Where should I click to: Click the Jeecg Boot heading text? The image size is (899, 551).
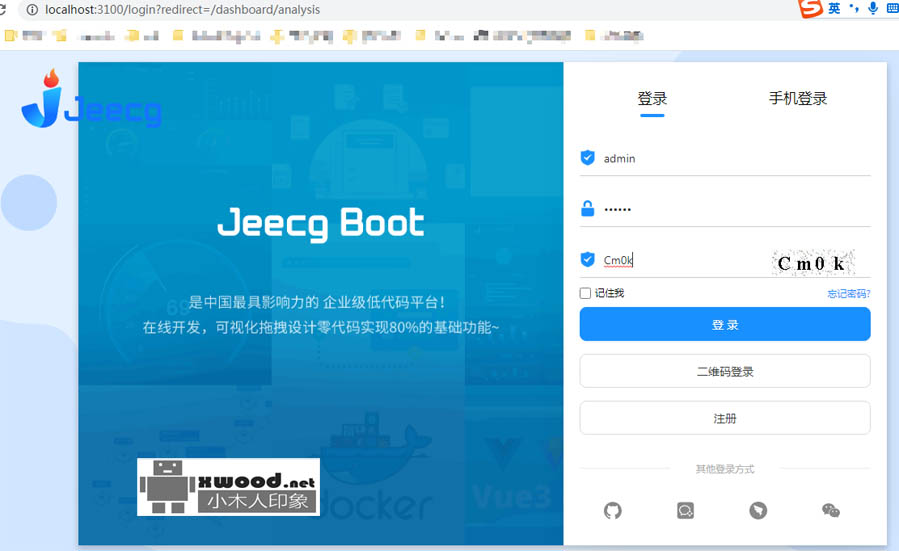321,224
